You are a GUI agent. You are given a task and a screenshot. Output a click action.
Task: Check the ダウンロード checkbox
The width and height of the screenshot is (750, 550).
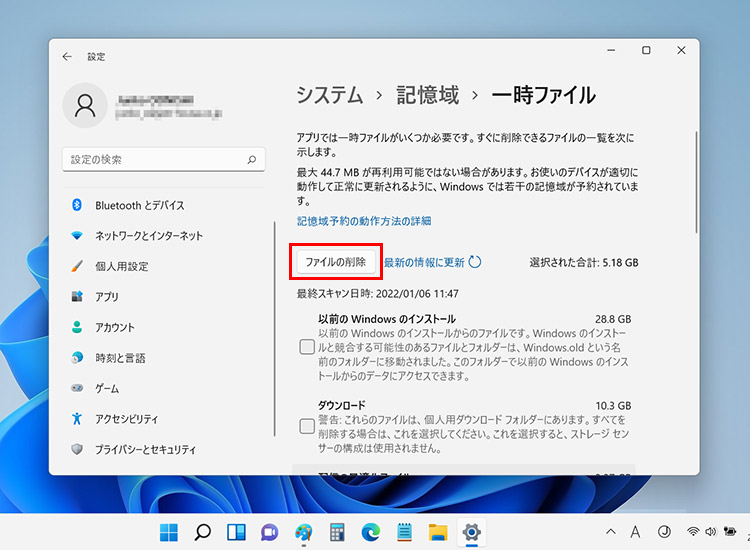pos(308,426)
